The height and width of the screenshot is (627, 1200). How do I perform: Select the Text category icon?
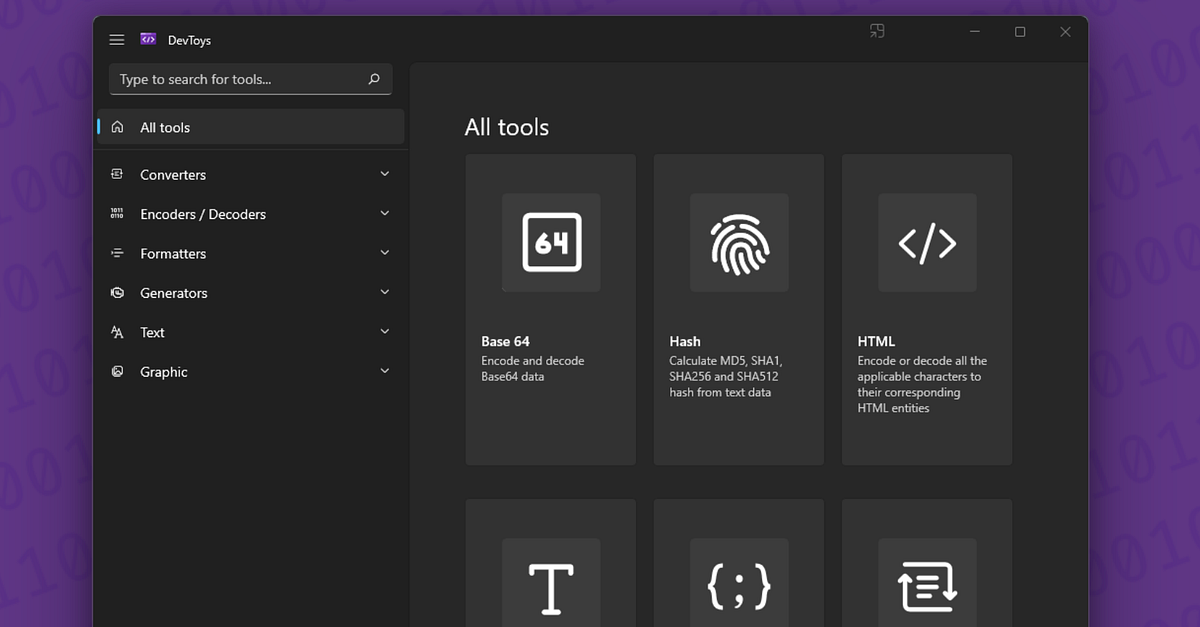coord(117,332)
